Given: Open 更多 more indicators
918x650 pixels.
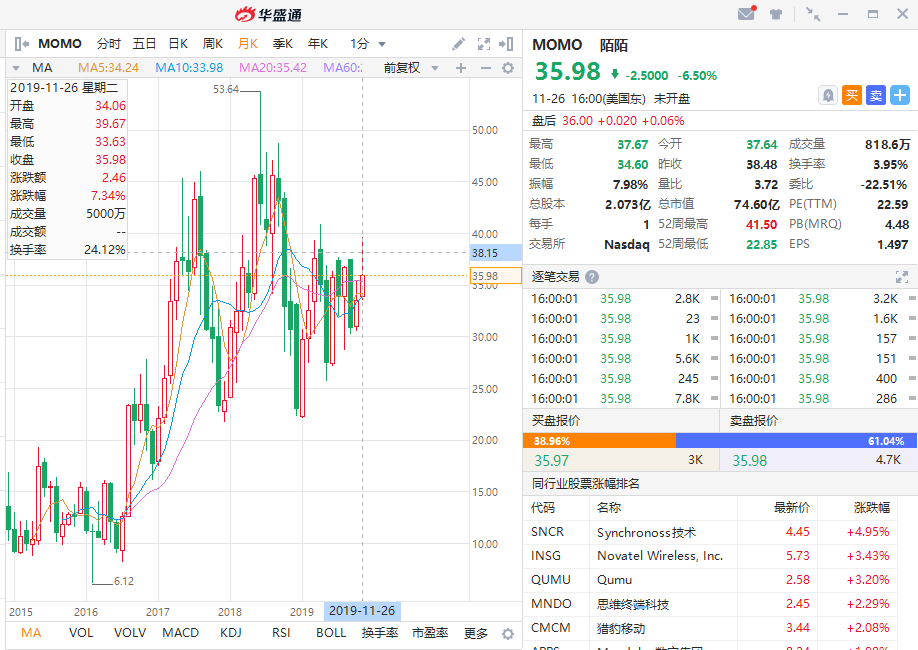Looking at the screenshot, I should pos(476,633).
